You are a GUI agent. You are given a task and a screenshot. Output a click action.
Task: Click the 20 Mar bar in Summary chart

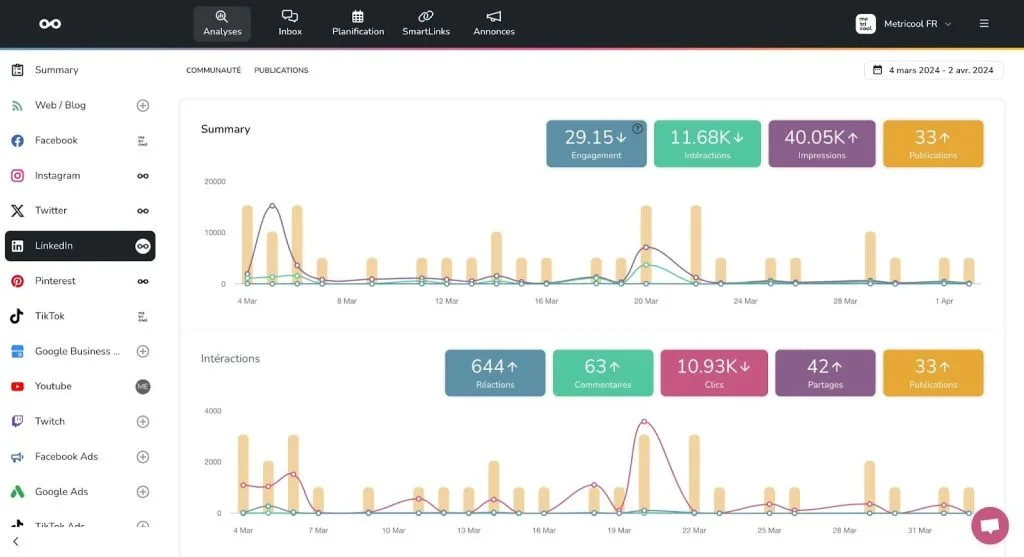[646, 244]
